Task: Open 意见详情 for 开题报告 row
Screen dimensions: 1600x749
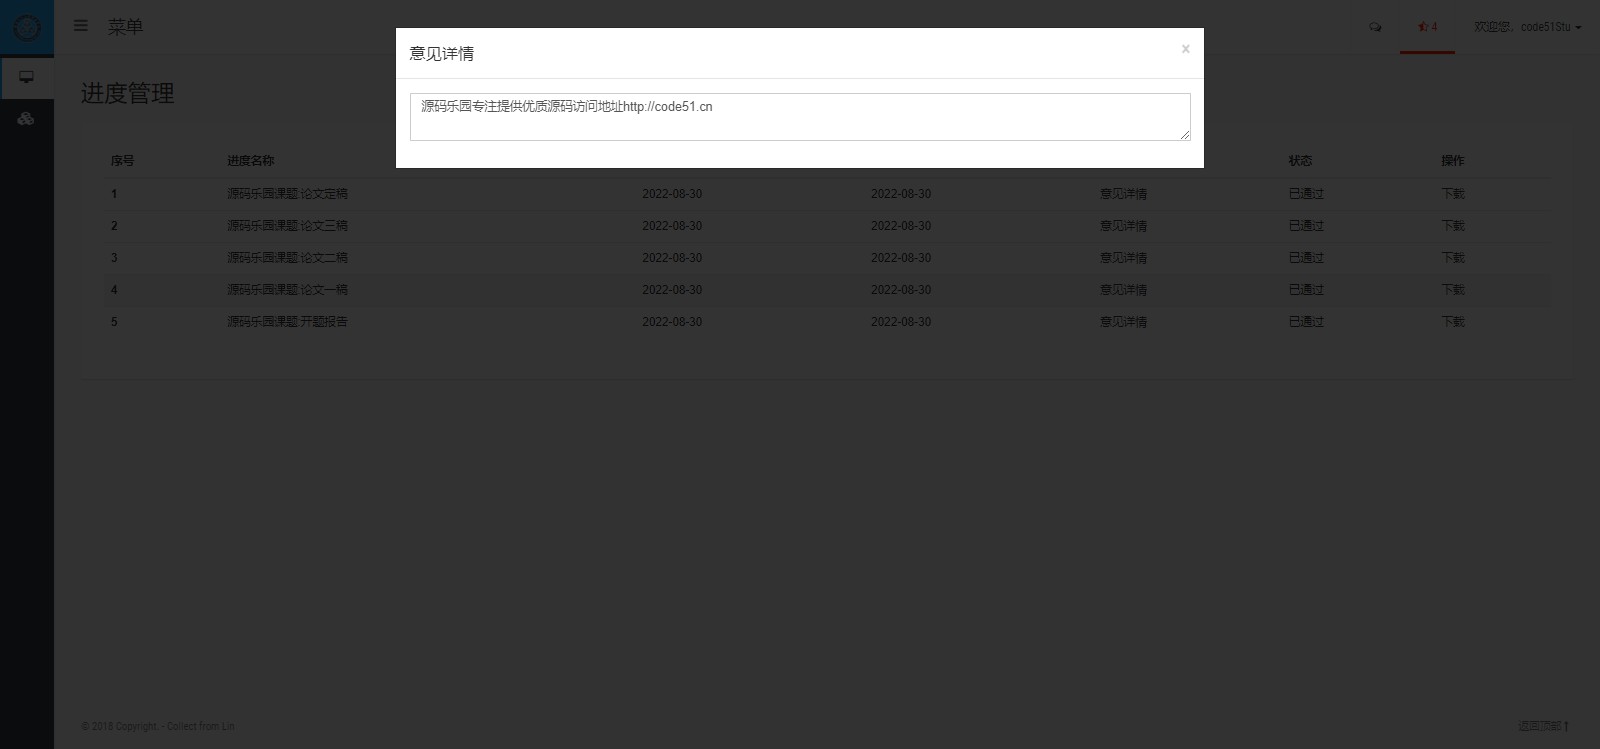Action: (1123, 322)
